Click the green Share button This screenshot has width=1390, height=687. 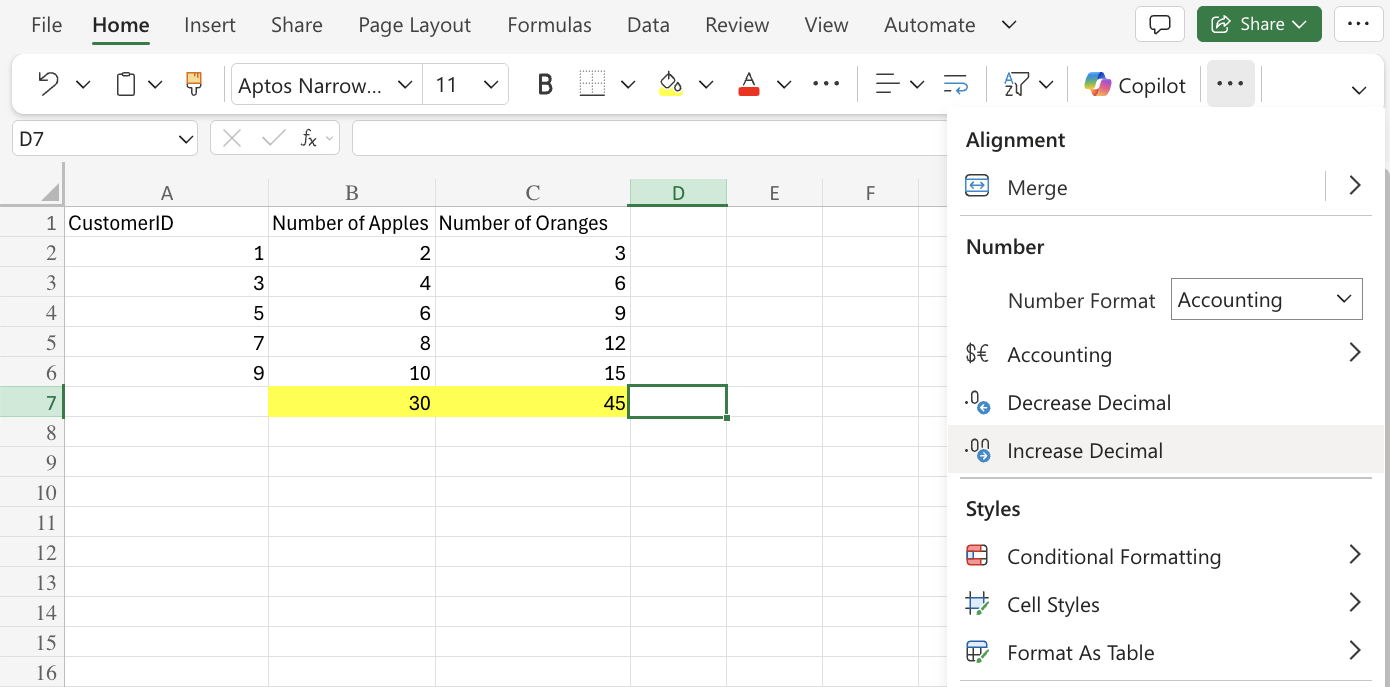1259,23
